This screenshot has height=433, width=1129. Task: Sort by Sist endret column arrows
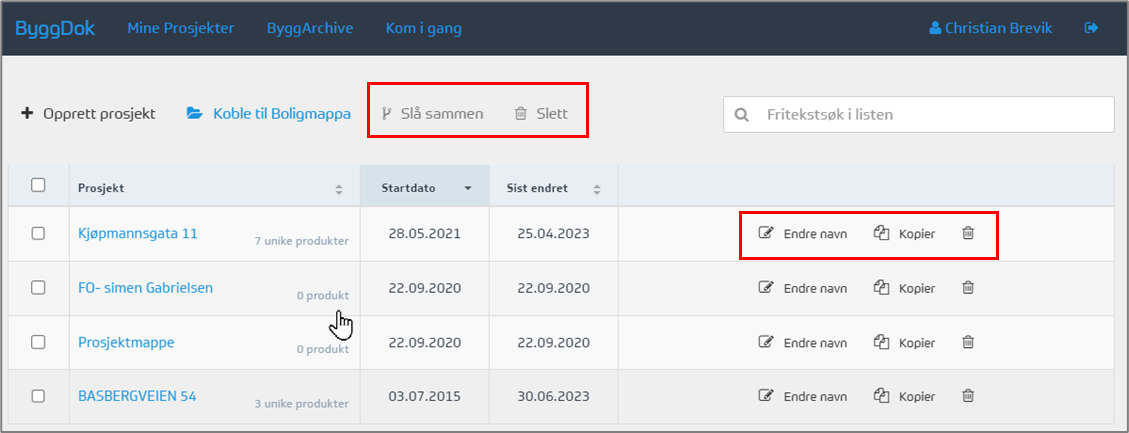click(x=597, y=189)
